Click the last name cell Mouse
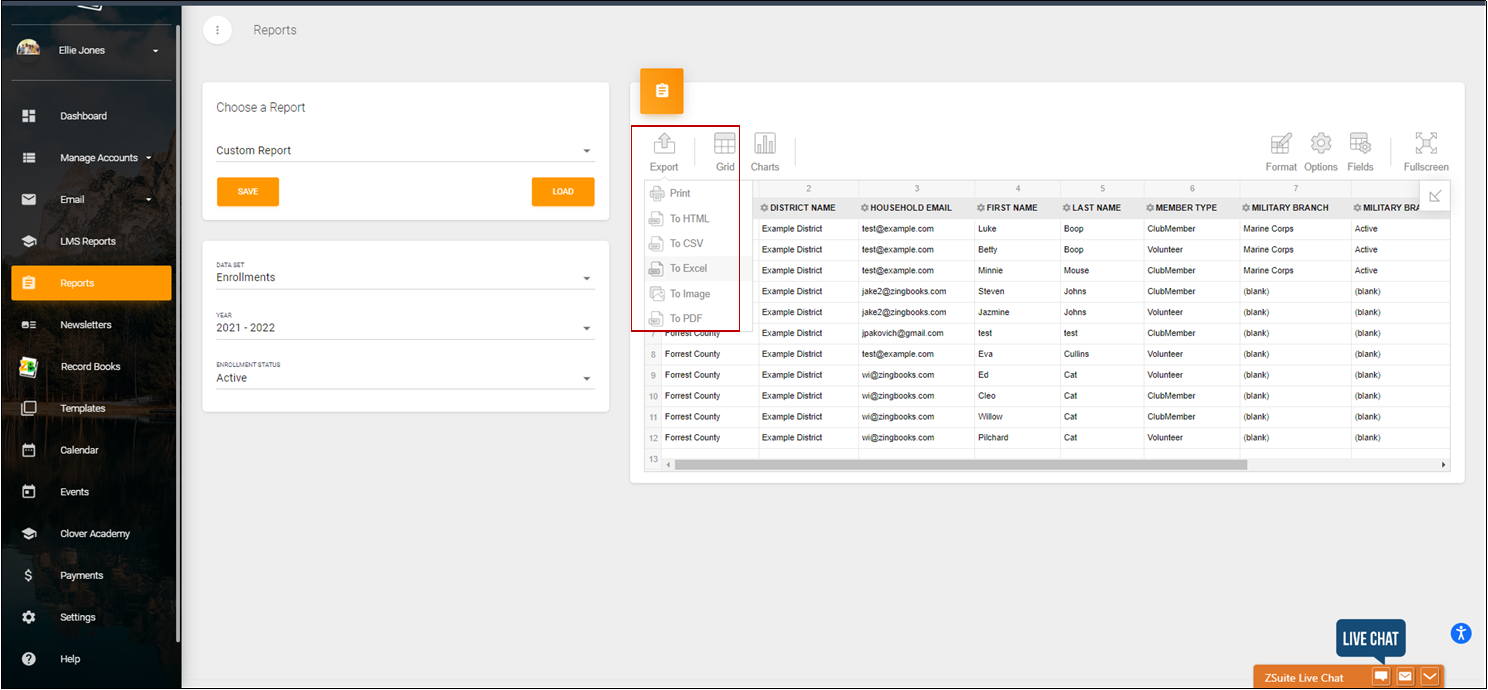Viewport: 1488px width, 690px height. point(1102,270)
